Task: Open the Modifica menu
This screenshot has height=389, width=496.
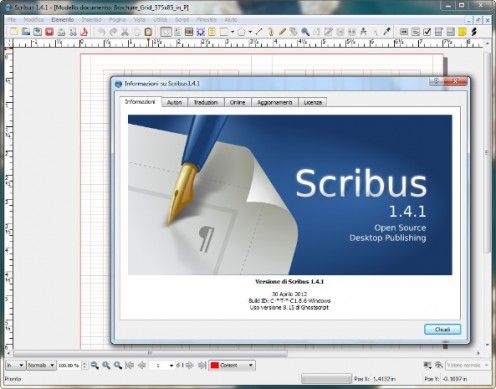Action: click(34, 20)
